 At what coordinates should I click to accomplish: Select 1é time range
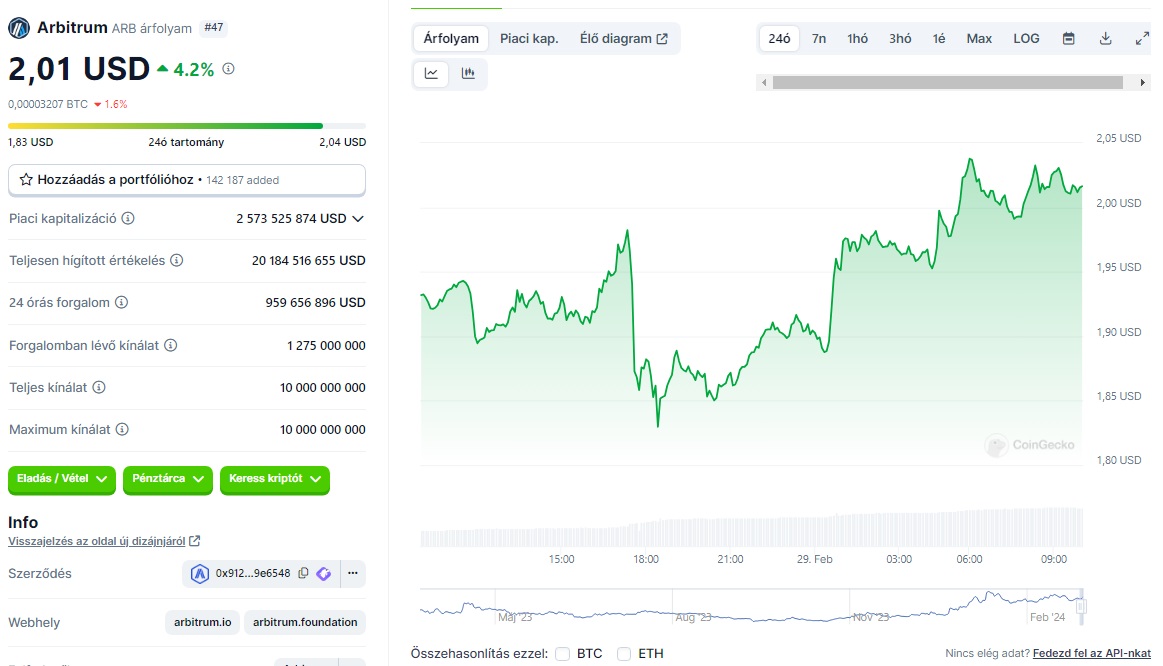[939, 39]
